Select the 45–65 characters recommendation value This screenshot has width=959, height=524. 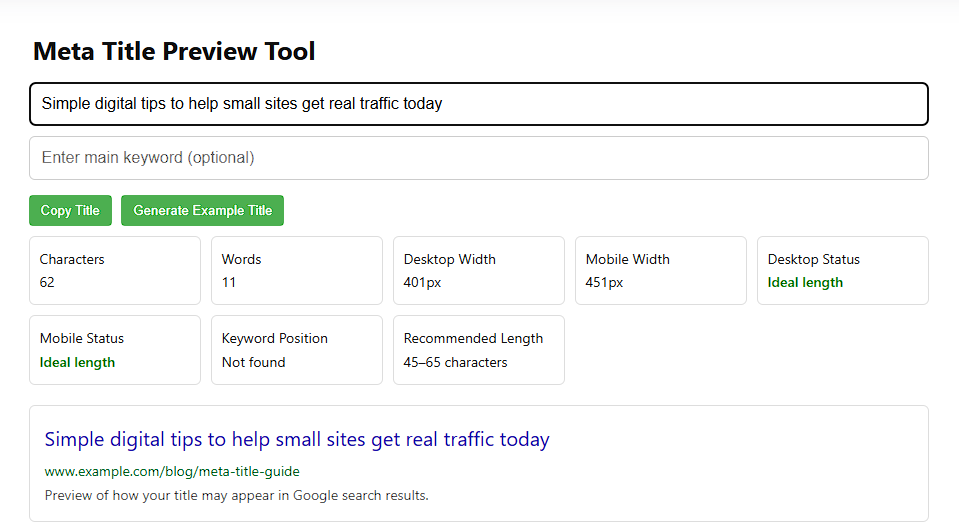(x=455, y=362)
